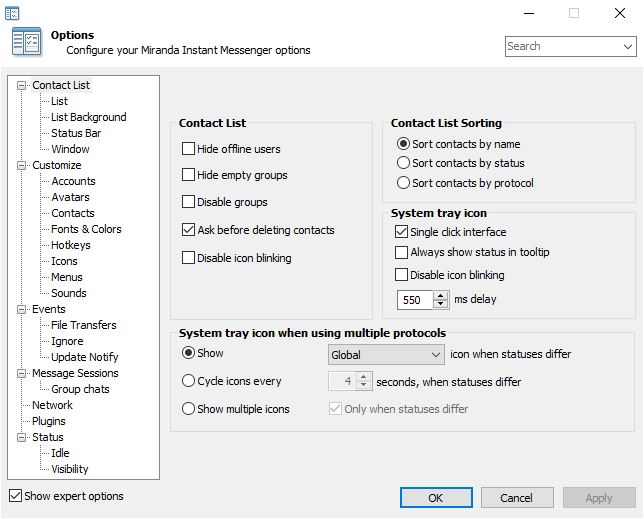Viewport: 644px width, 519px height.
Task: Open the Fonts & Colors settings page
Action: point(86,229)
